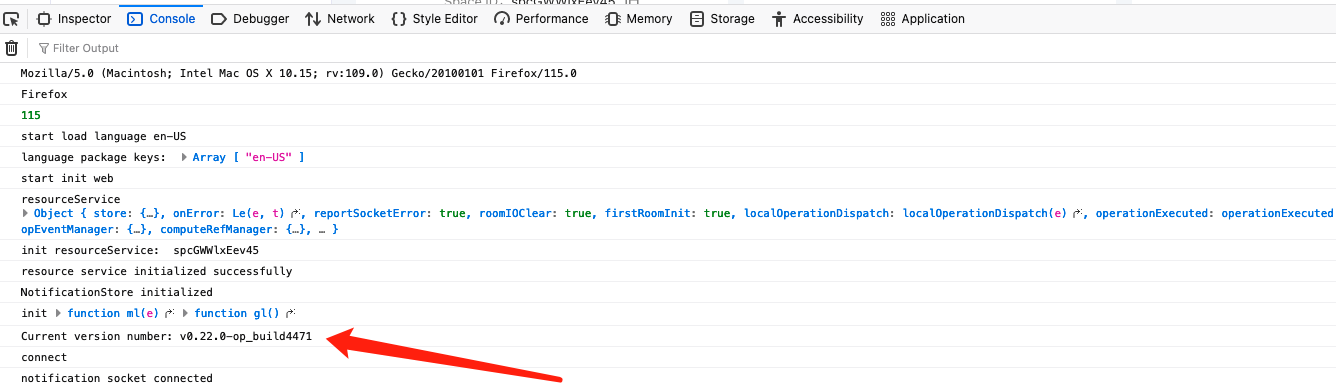Screen dimensions: 1336x387
Task: Open the Inspector panel
Action: pos(74,19)
